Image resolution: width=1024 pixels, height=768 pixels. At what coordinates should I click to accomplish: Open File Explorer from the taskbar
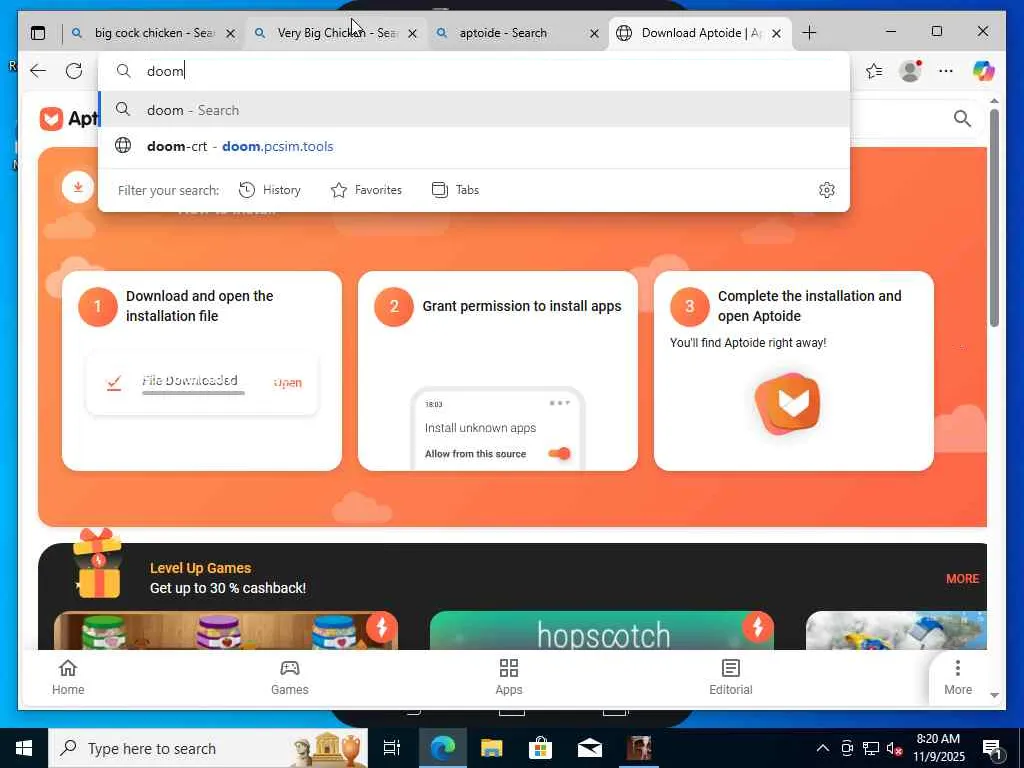491,748
